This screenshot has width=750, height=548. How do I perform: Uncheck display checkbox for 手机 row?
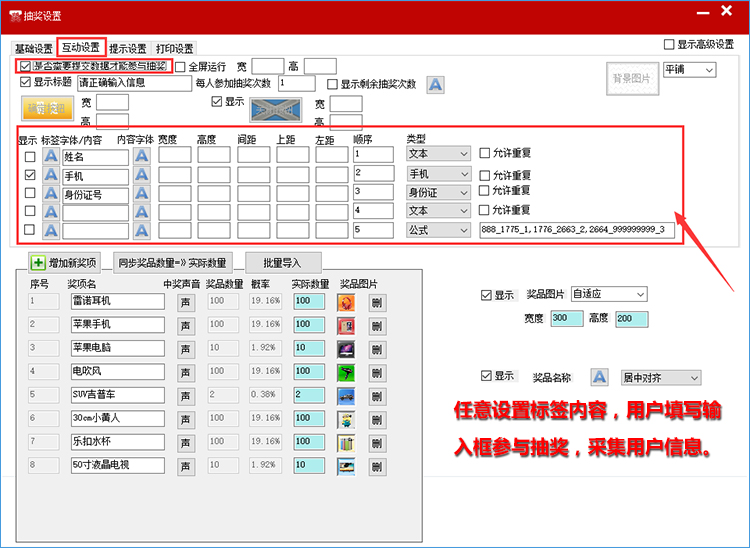(30, 175)
